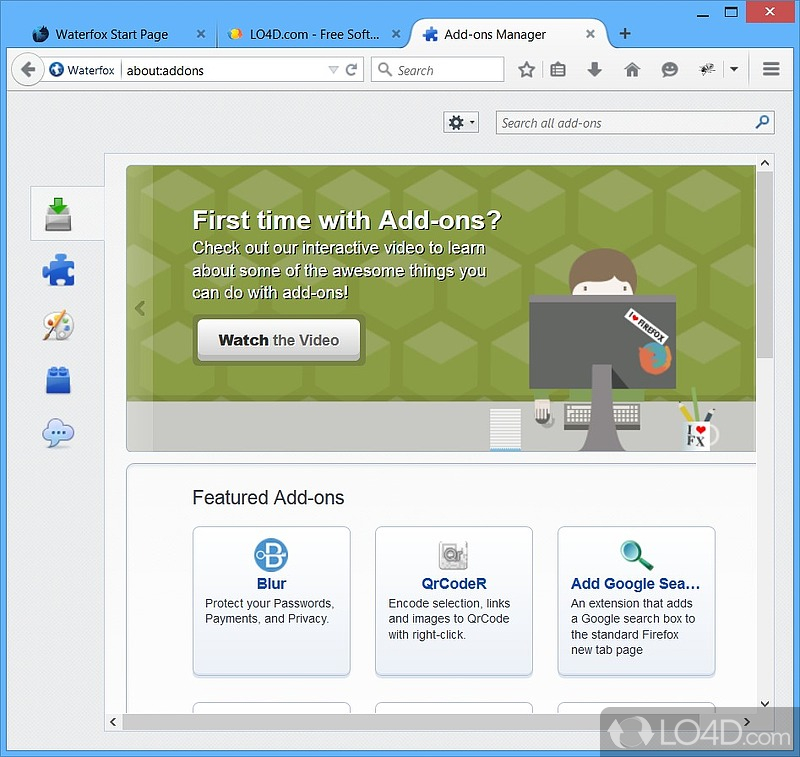The width and height of the screenshot is (800, 757).
Task: Click the vertical scrollbar down arrow
Action: pos(764,704)
